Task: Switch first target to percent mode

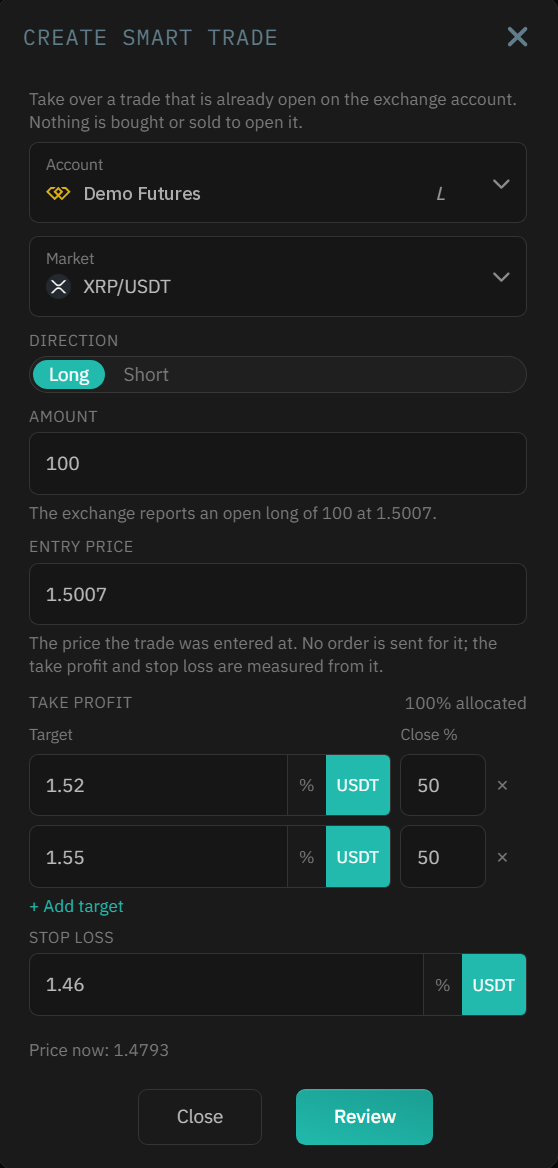Action: pos(307,785)
